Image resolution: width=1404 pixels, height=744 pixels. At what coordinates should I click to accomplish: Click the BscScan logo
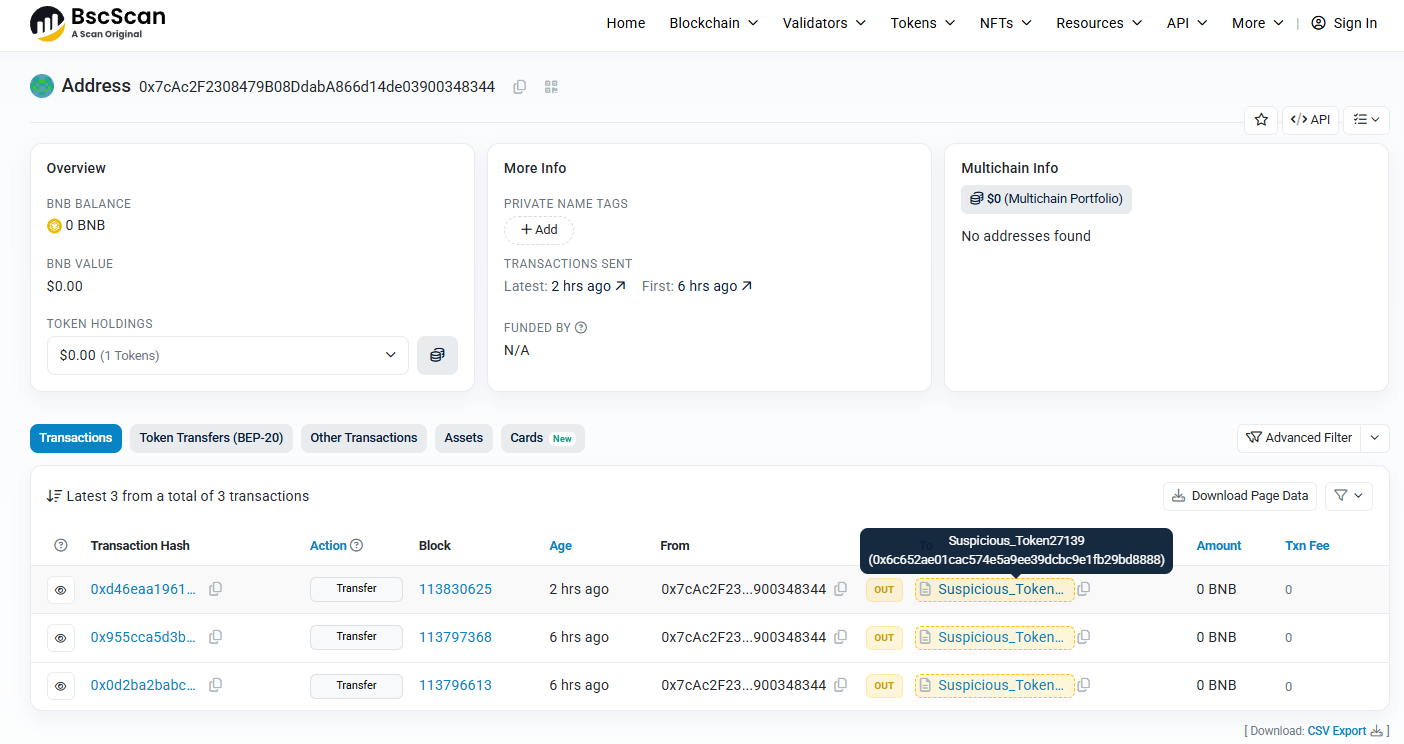[x=97, y=23]
